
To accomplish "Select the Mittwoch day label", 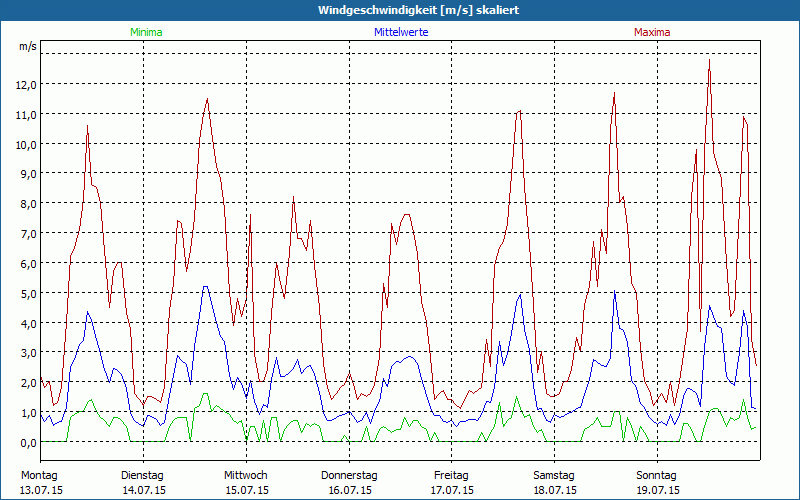I will [x=245, y=475].
